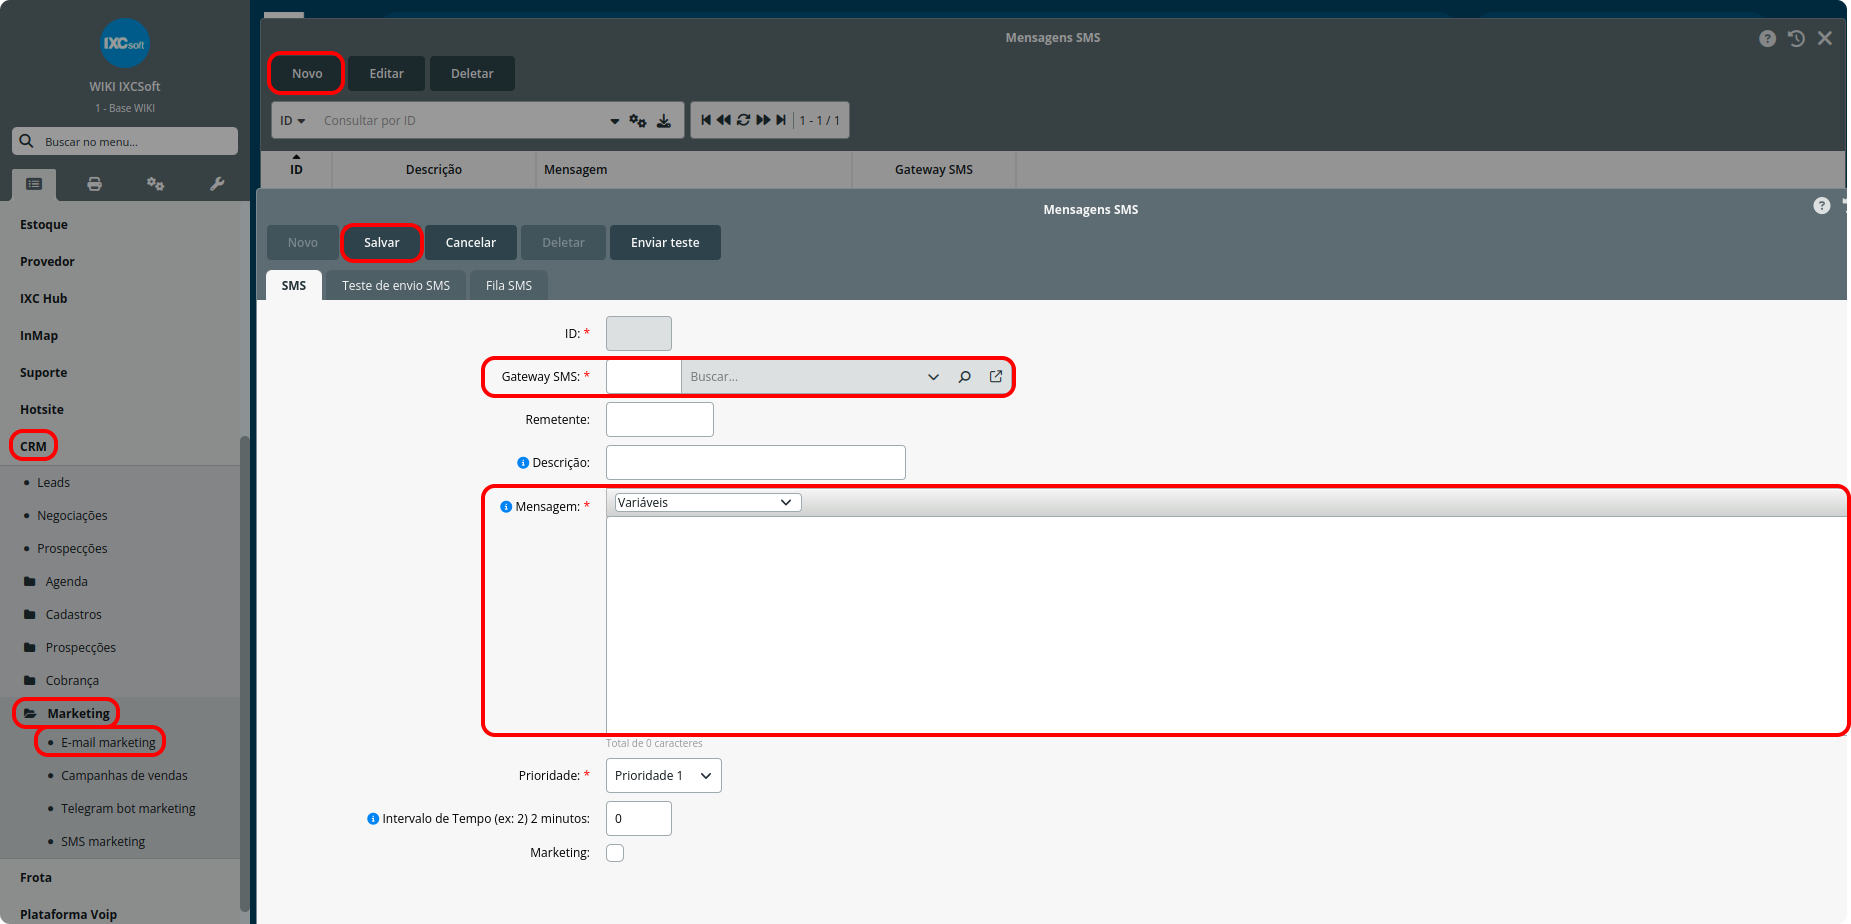Go to last page of records
This screenshot has height=924, width=1851.
coord(781,120)
